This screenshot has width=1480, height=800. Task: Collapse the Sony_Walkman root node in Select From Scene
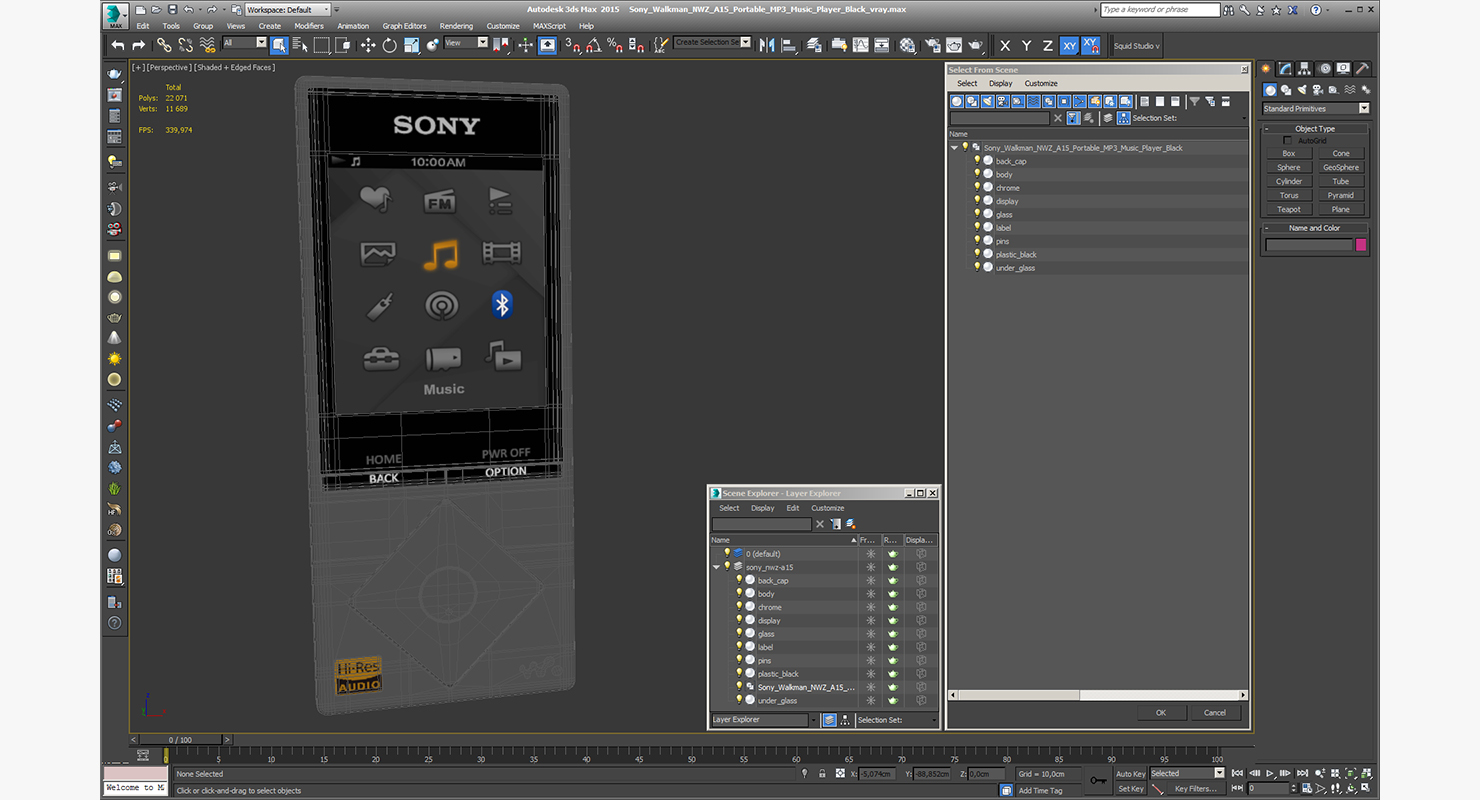[x=954, y=148]
